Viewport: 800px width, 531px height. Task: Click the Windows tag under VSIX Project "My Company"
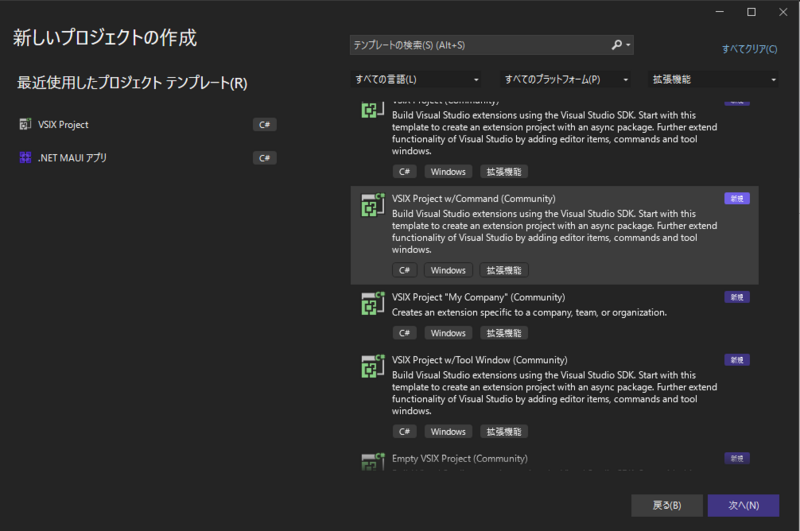(448, 333)
